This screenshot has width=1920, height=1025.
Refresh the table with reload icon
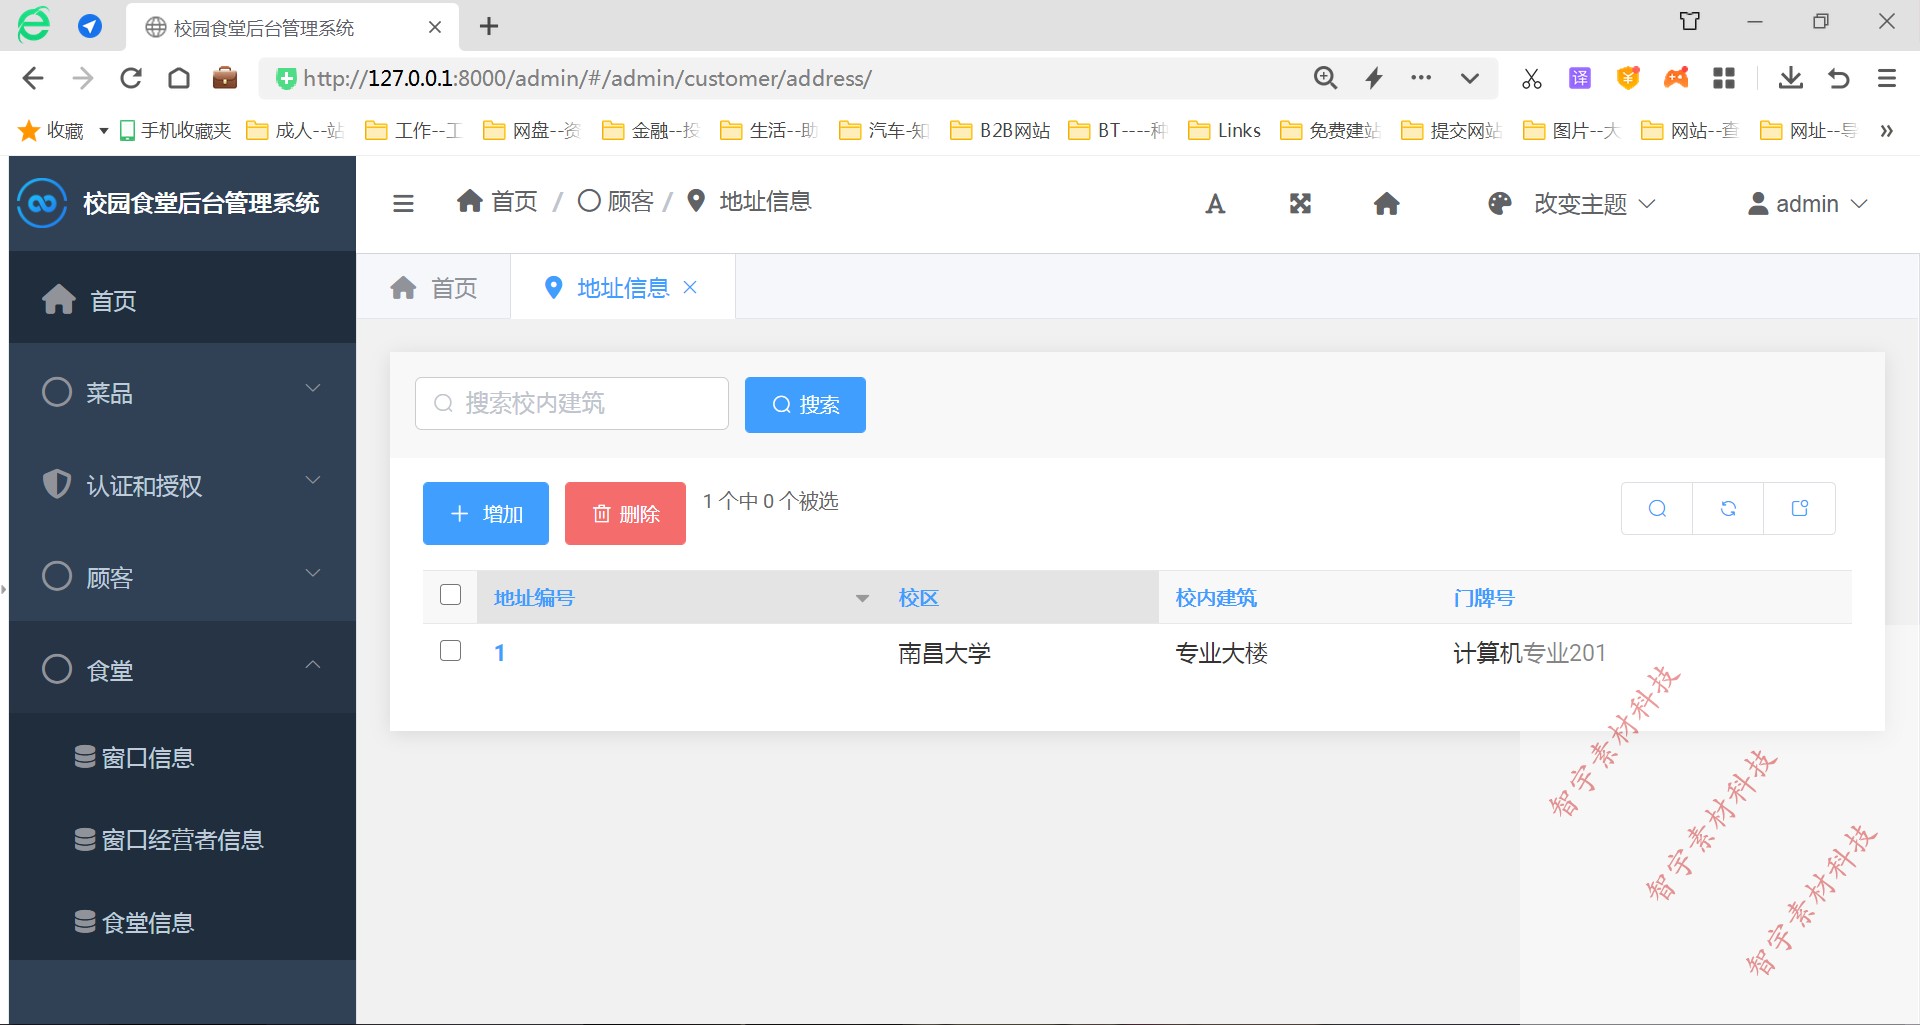click(x=1728, y=509)
